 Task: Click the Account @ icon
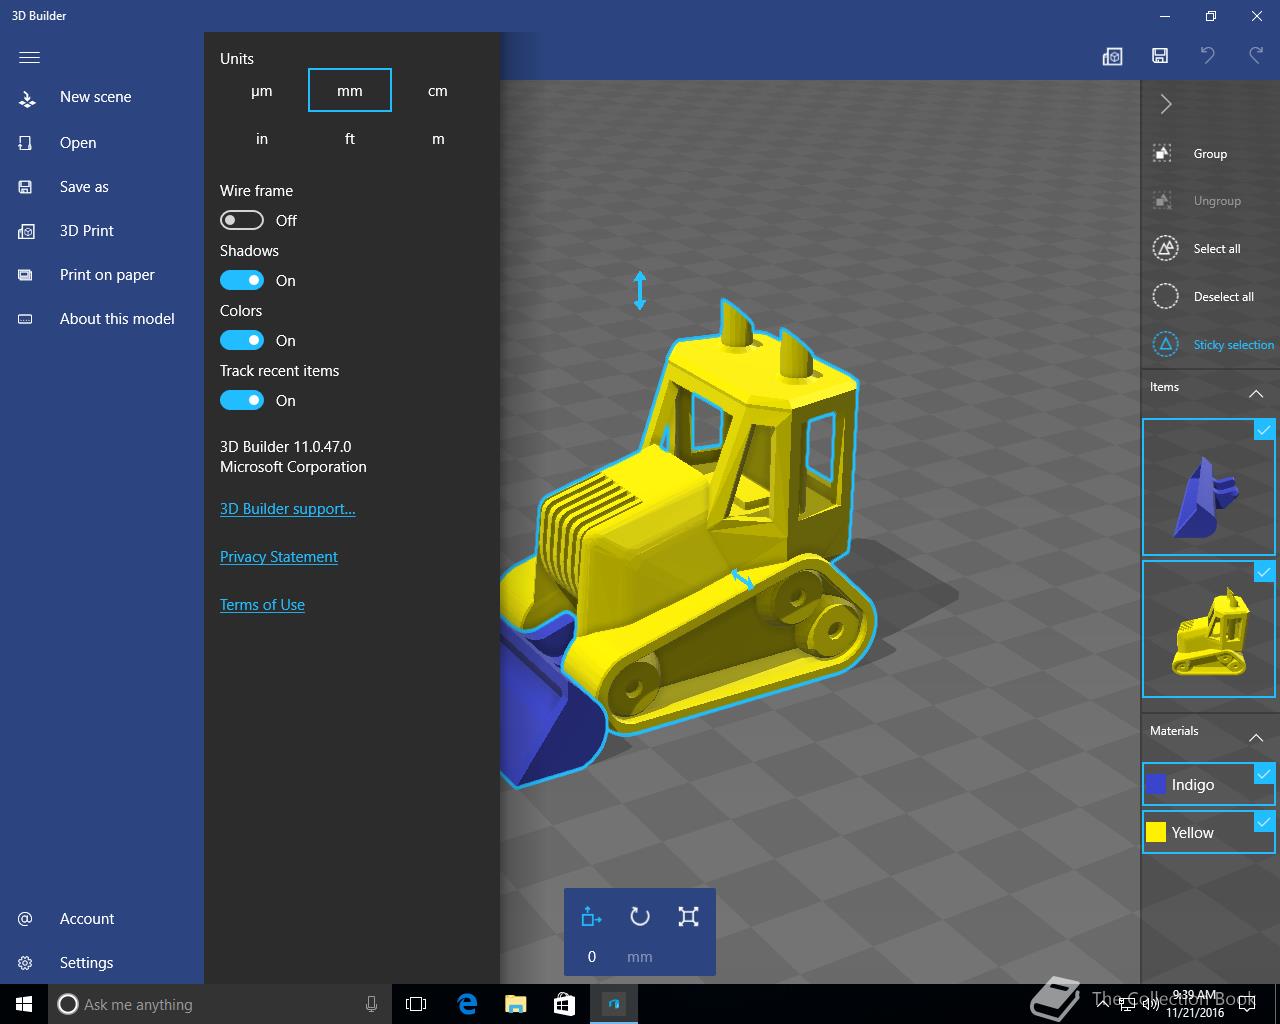(x=26, y=919)
